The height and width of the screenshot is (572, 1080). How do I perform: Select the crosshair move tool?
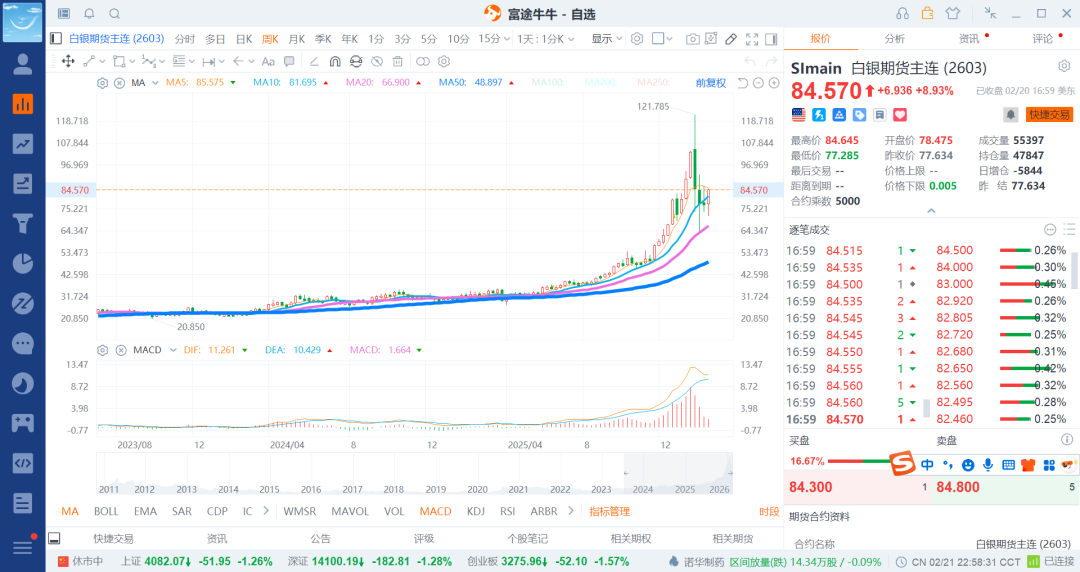68,61
